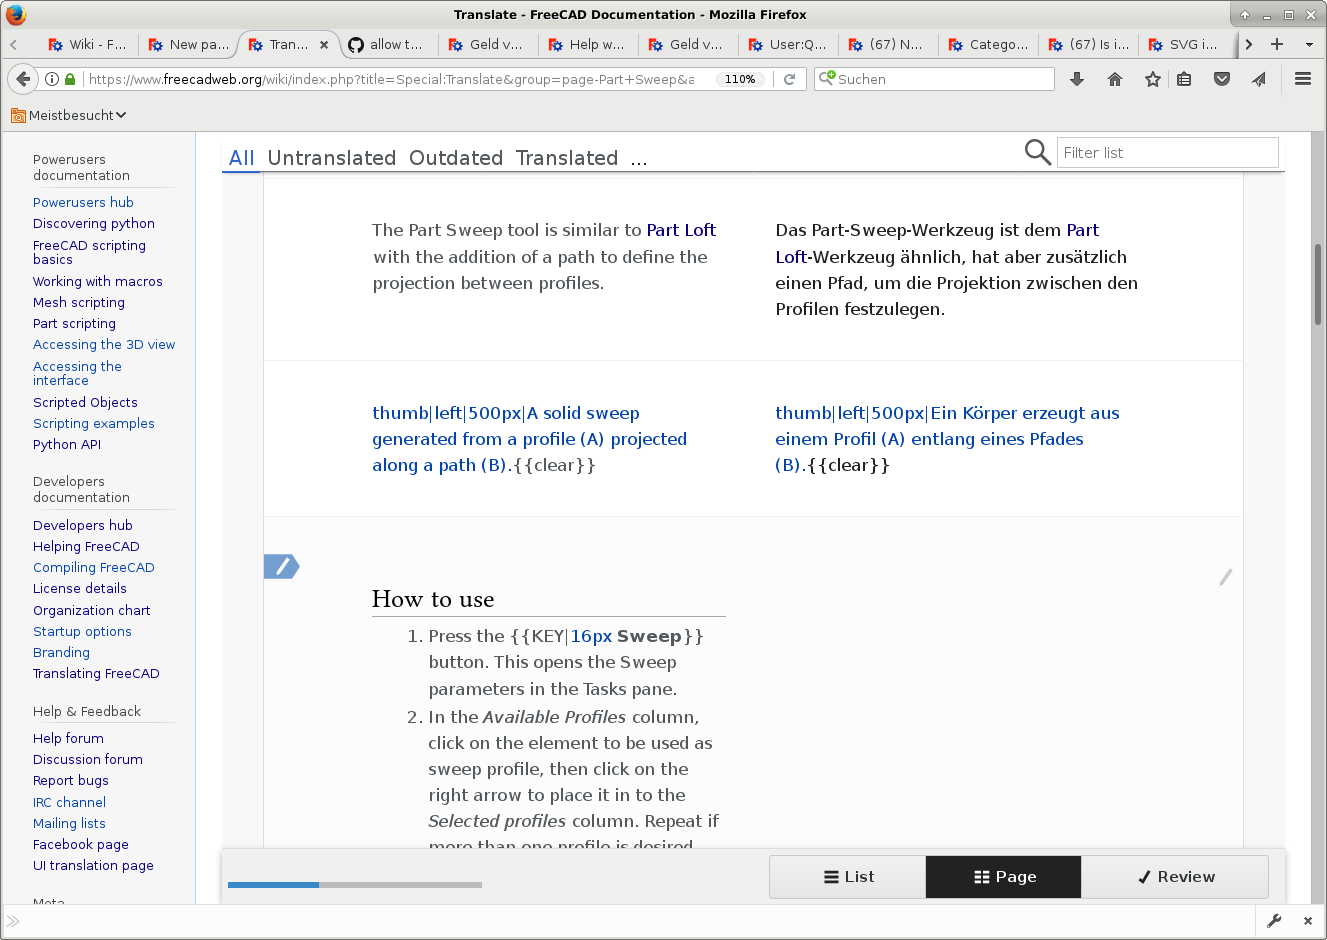This screenshot has height=940, width=1327.
Task: Focus the Filter list input
Action: click(1167, 152)
